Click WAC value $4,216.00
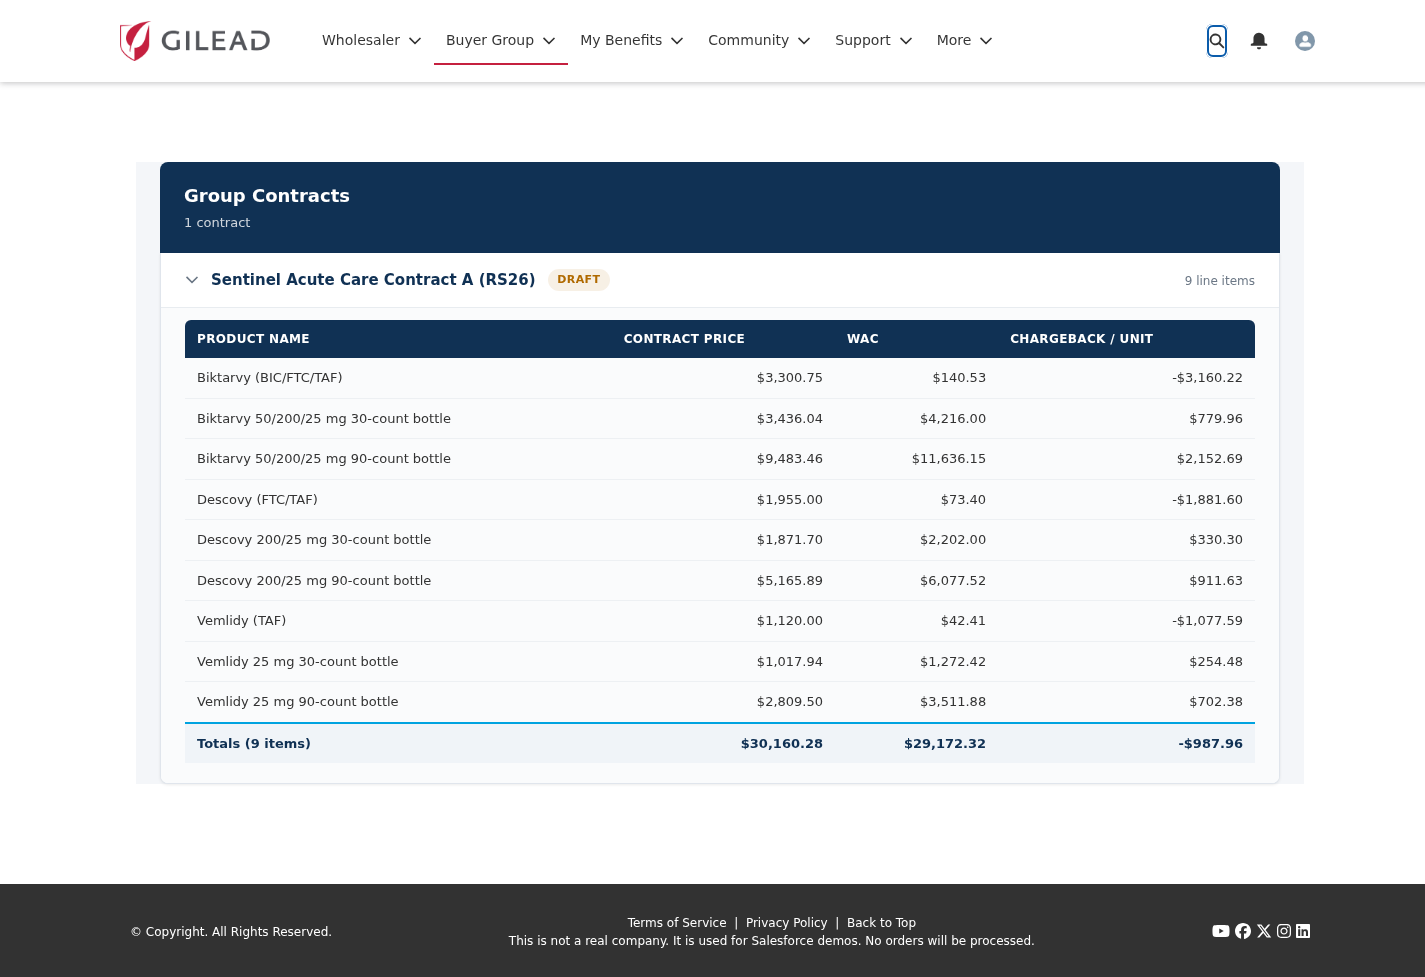Image resolution: width=1425 pixels, height=977 pixels. 953,419
